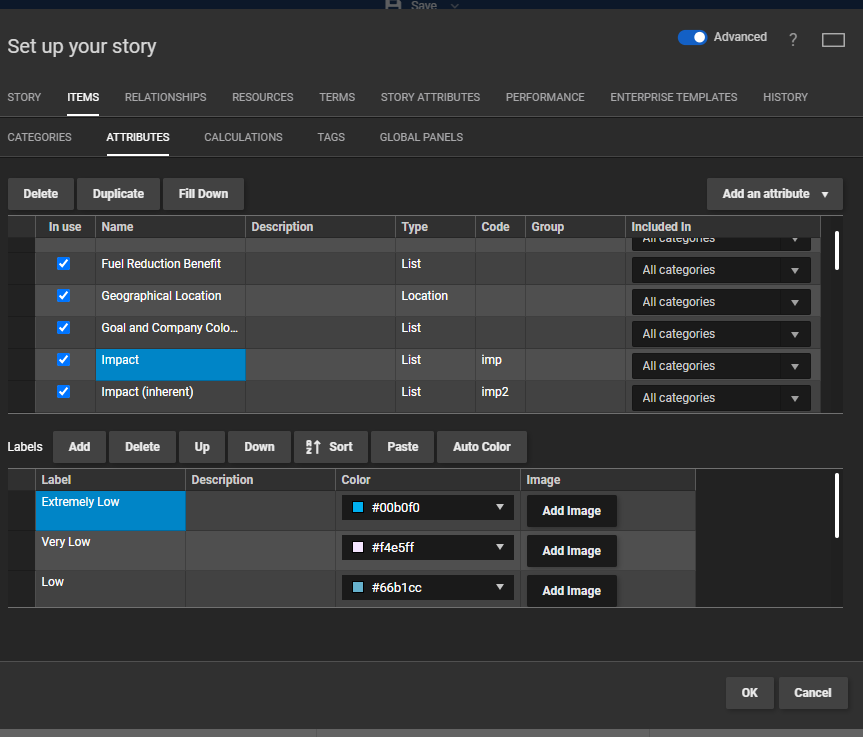
Task: Open the STORY ATTRIBUTES tab
Action: tap(430, 97)
